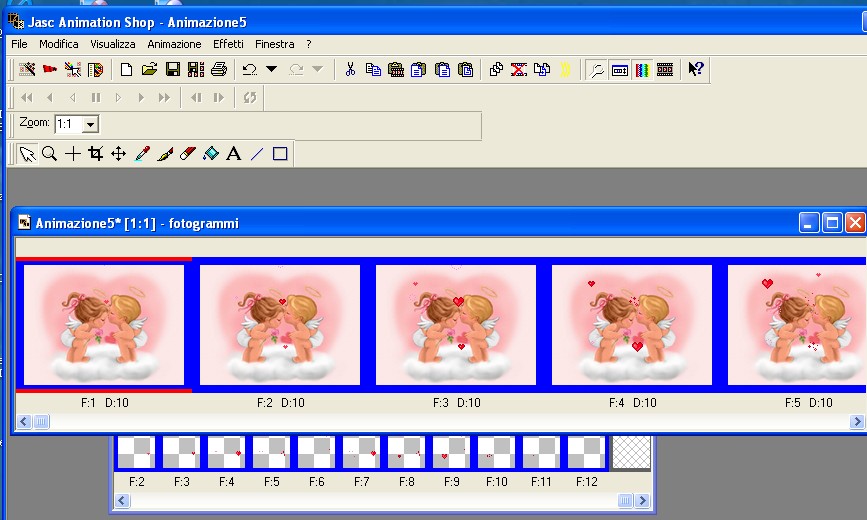
Task: Click left scroll arrow of Animazione5 frames
Action: pos(24,422)
